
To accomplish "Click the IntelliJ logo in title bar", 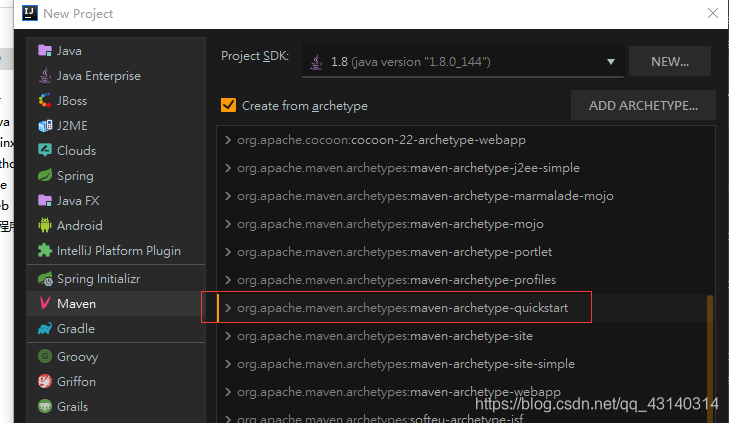I will pos(30,13).
